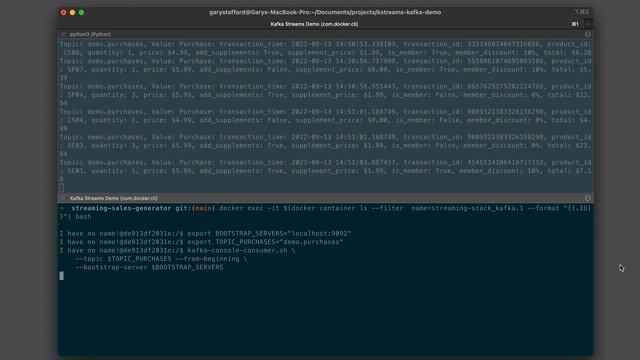Click the git:(main) branch indicator

(195, 208)
